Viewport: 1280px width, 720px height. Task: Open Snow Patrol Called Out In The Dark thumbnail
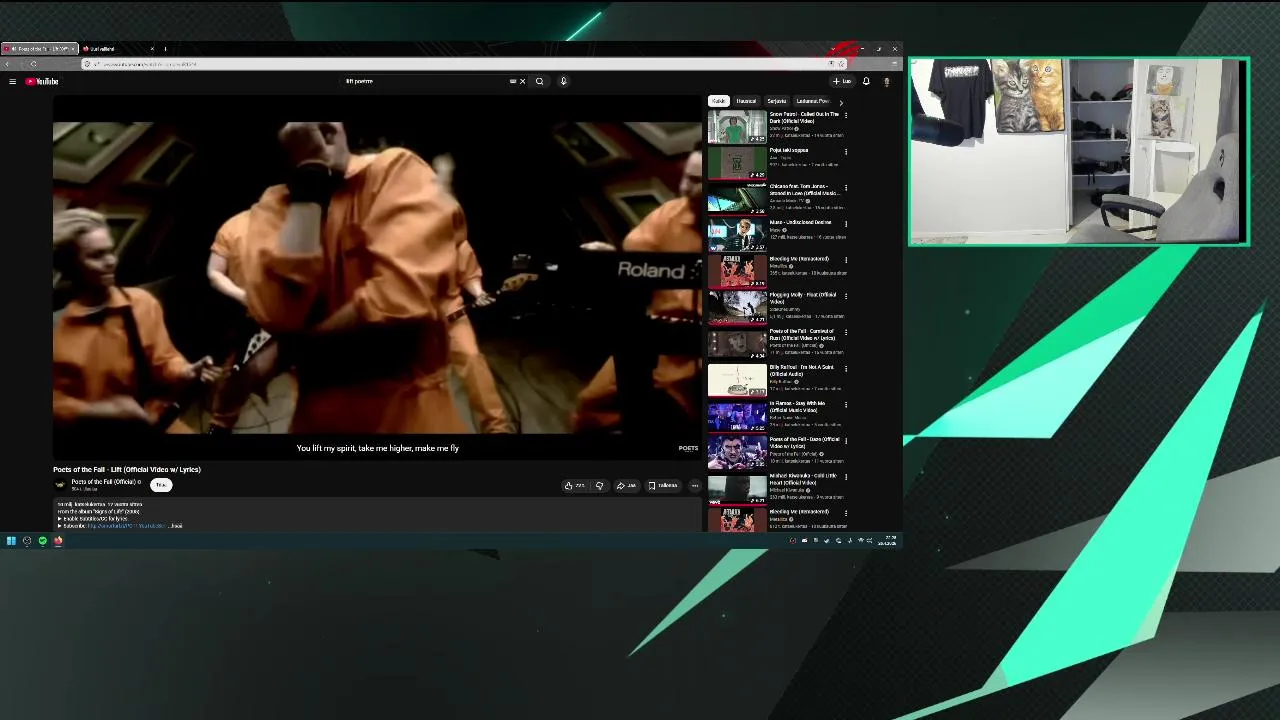737,127
